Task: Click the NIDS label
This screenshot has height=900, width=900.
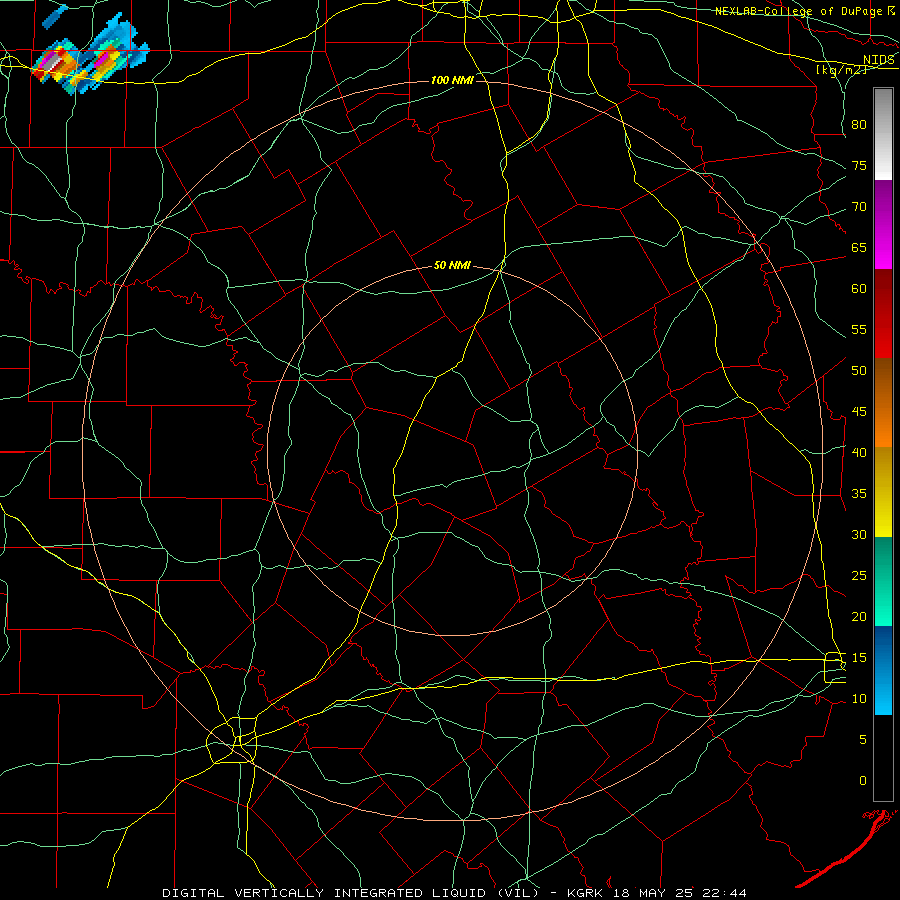Action: [878, 60]
